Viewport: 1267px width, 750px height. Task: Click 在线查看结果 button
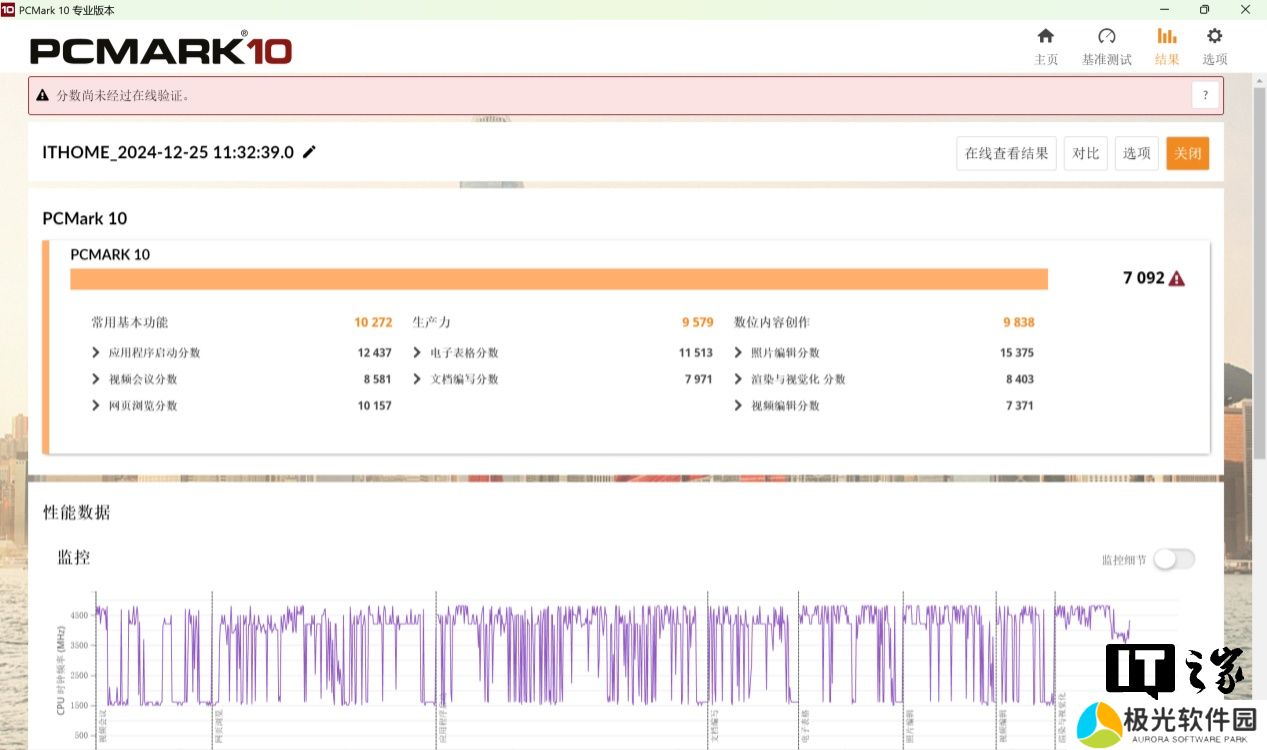click(1006, 153)
